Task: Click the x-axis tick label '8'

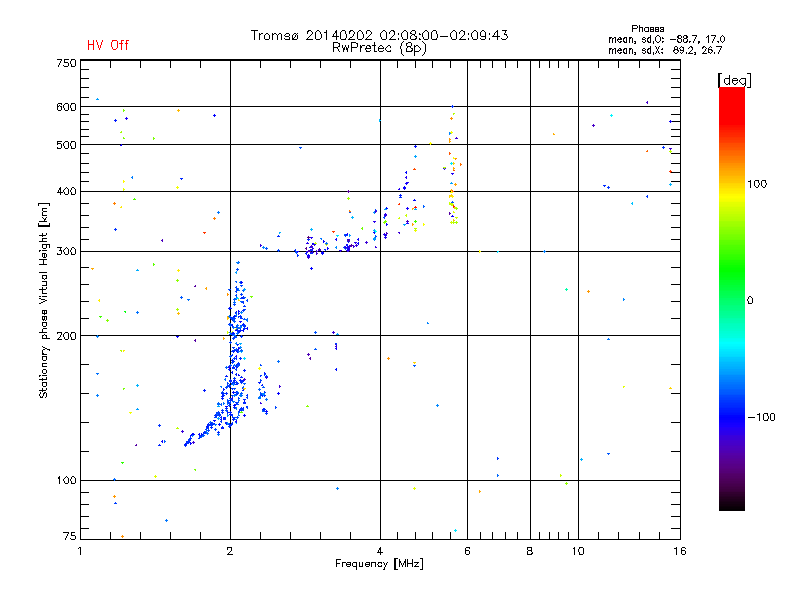Action: pos(530,551)
